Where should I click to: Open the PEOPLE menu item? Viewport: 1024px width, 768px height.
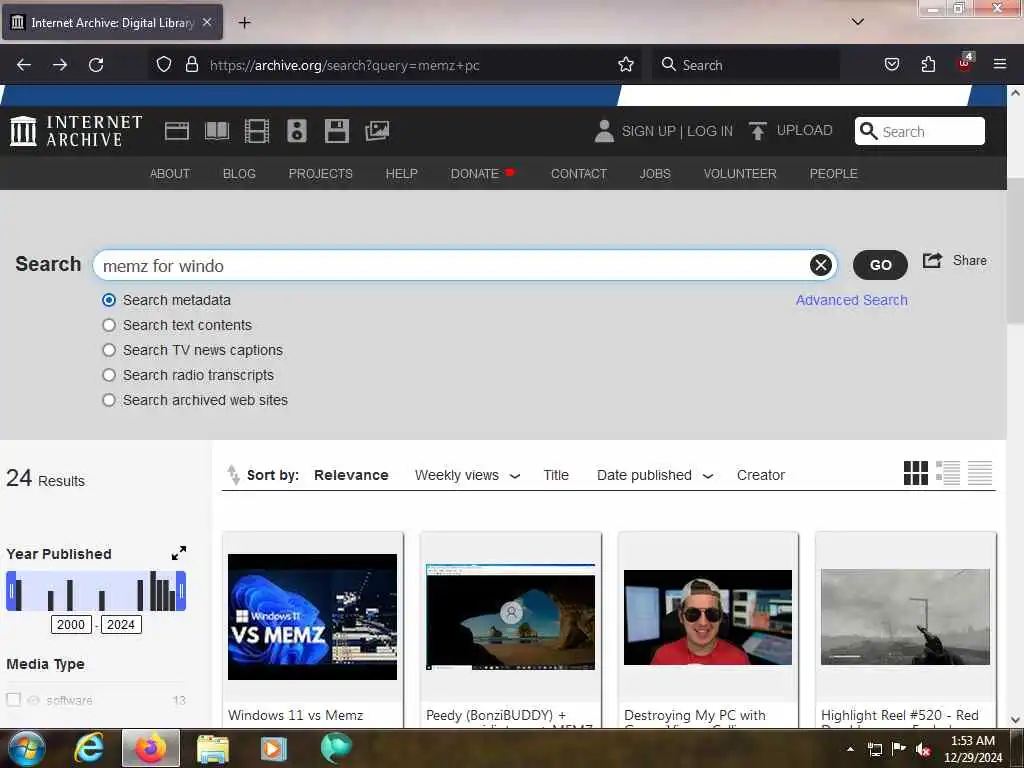pos(833,174)
